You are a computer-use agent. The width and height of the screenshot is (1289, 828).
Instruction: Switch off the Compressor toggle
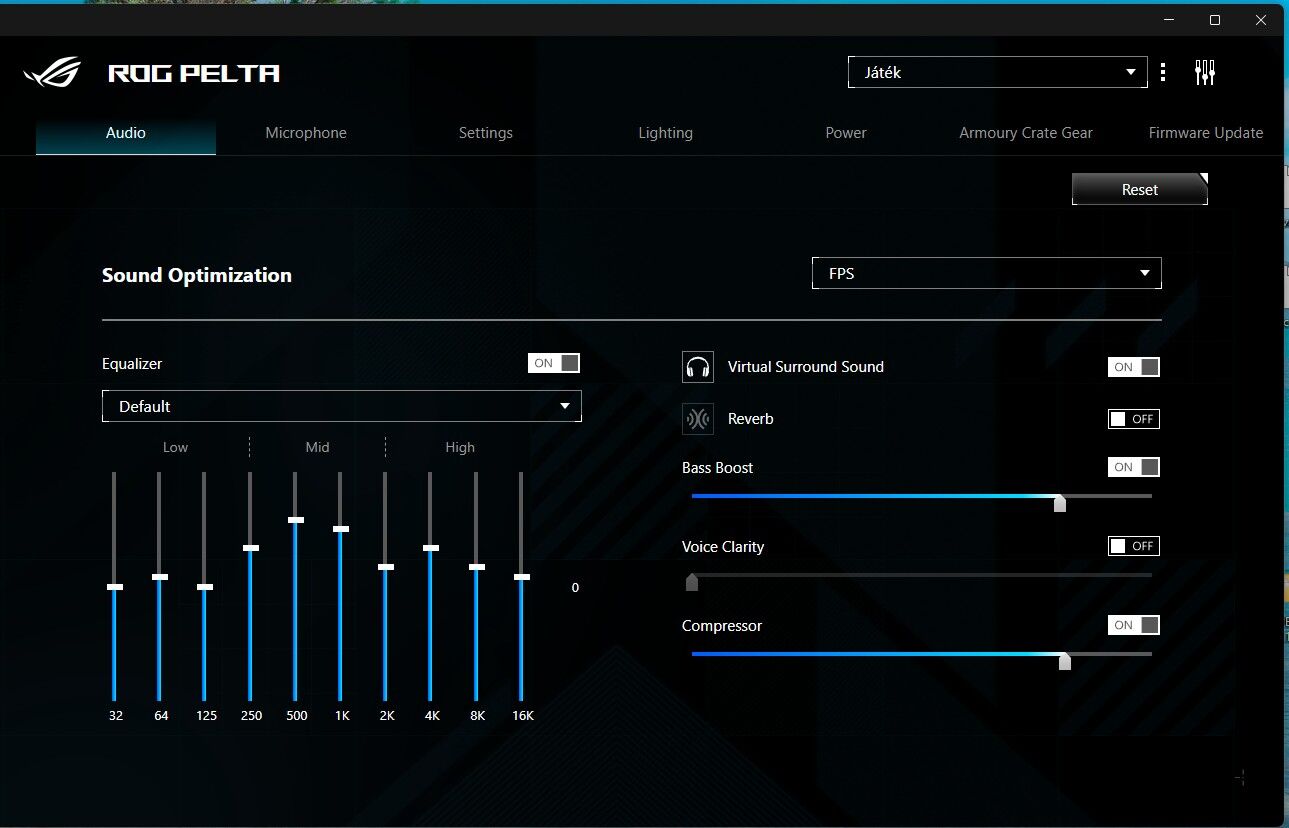click(x=1134, y=625)
